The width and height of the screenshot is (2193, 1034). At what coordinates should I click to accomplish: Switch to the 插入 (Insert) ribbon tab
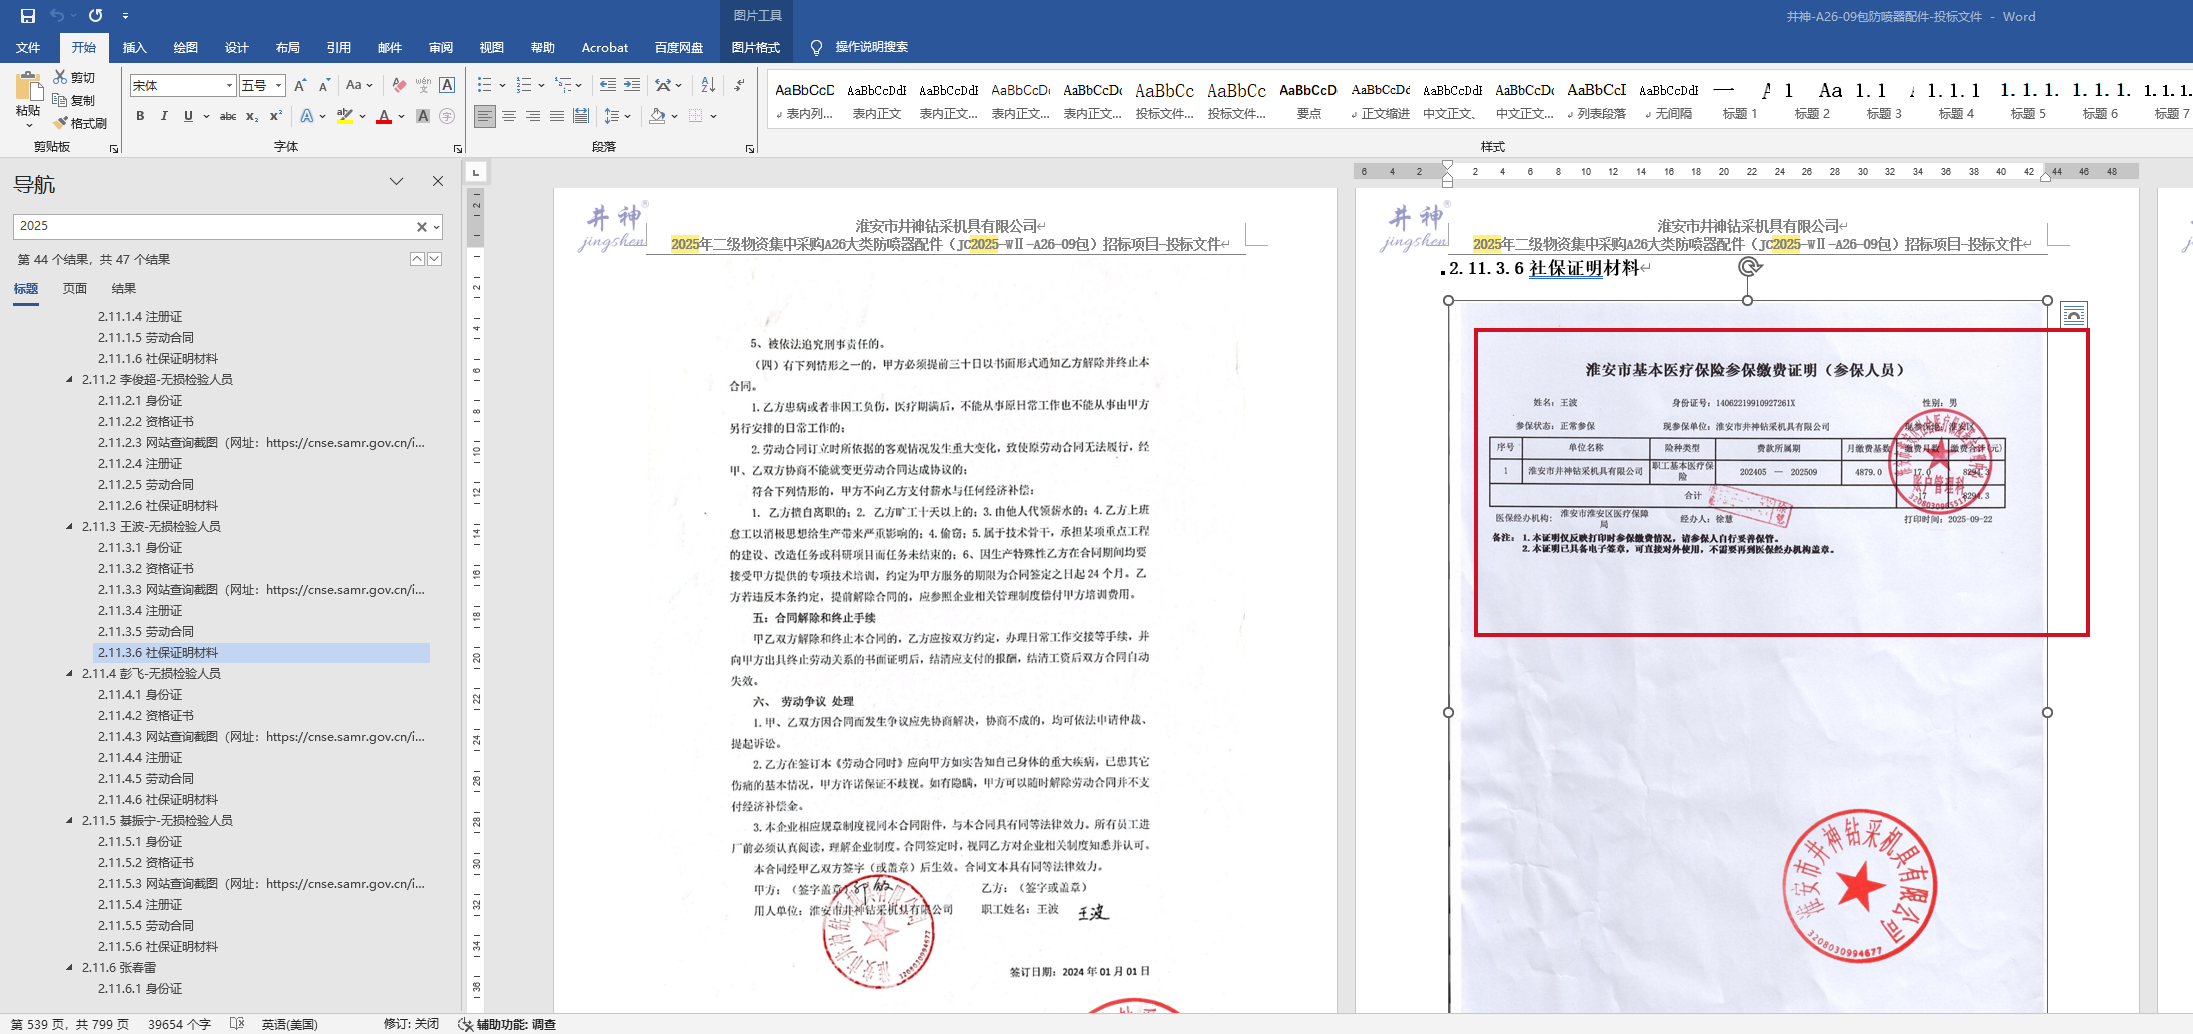pyautogui.click(x=134, y=47)
